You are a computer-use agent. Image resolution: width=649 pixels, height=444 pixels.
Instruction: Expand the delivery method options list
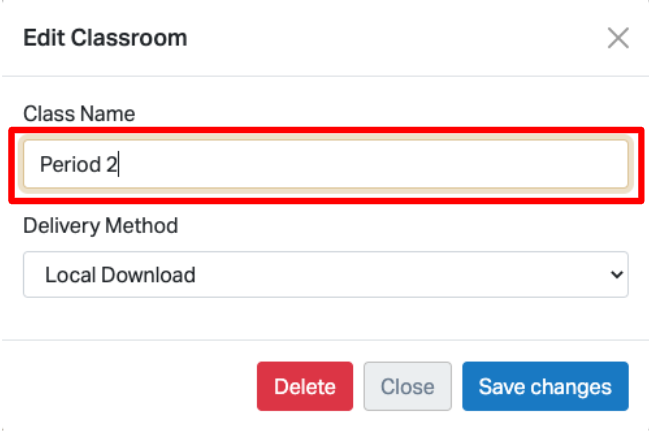tap(325, 274)
